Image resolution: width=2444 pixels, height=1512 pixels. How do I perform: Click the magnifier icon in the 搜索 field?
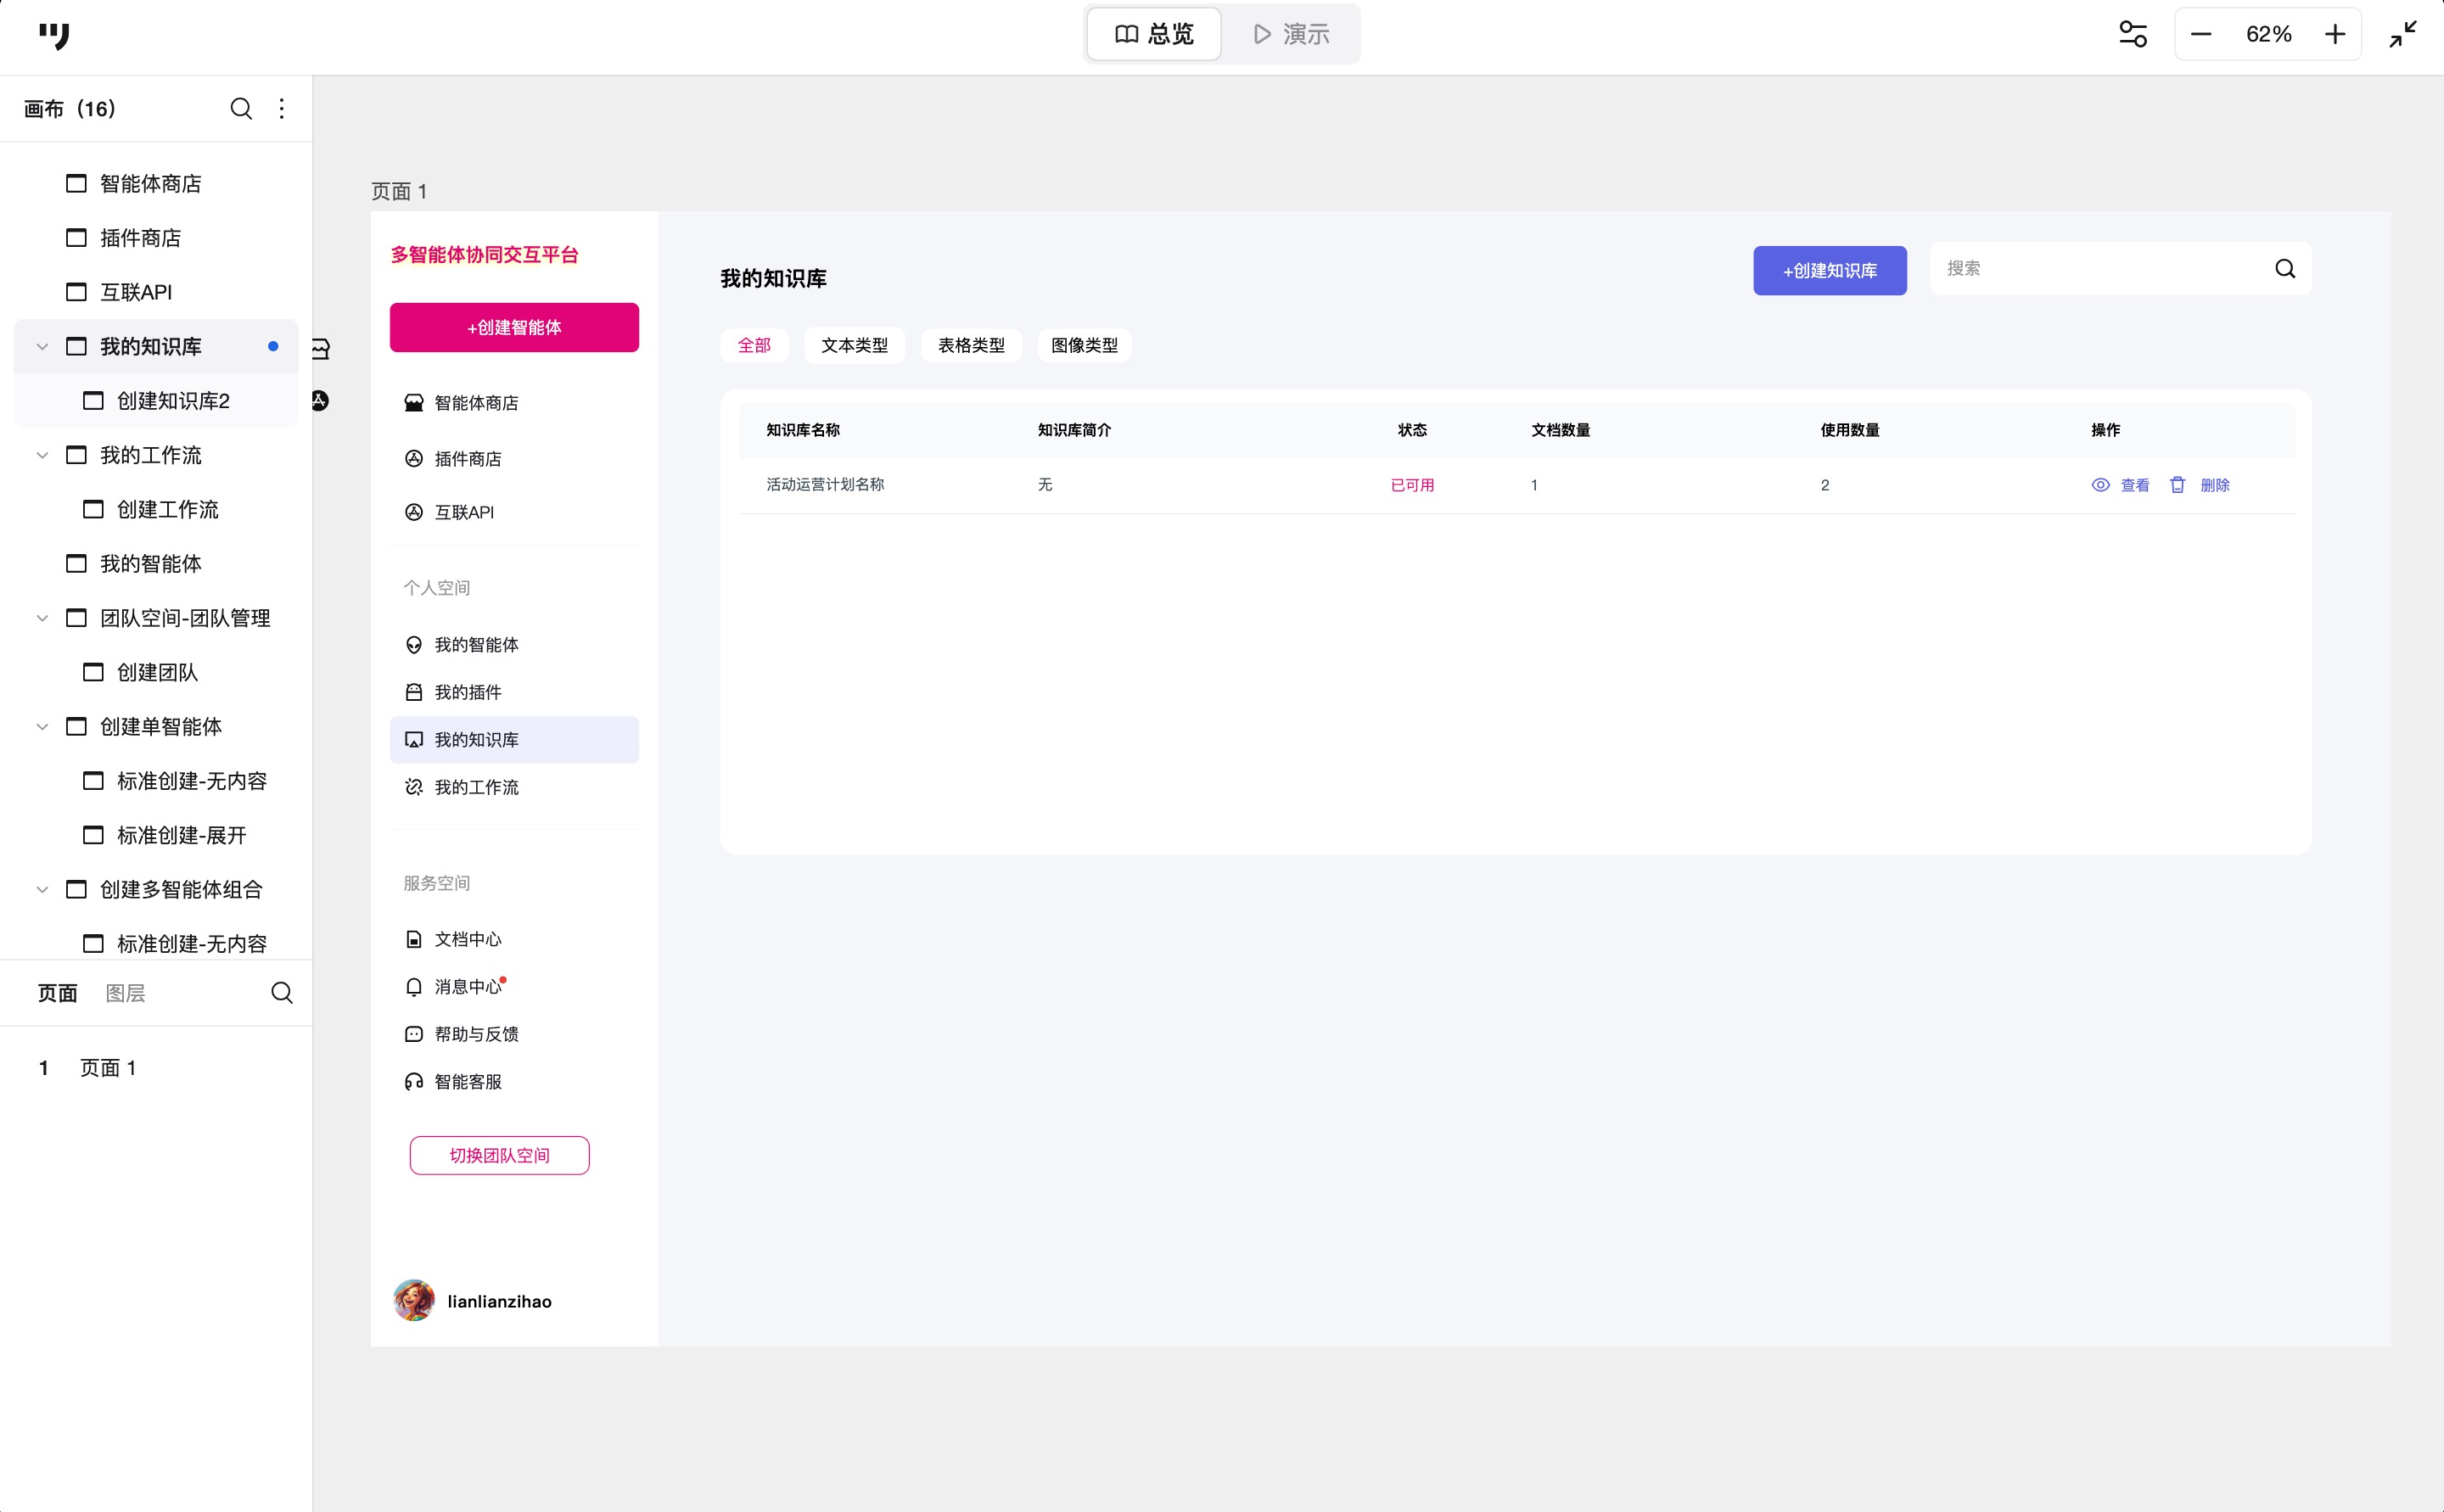(2285, 268)
